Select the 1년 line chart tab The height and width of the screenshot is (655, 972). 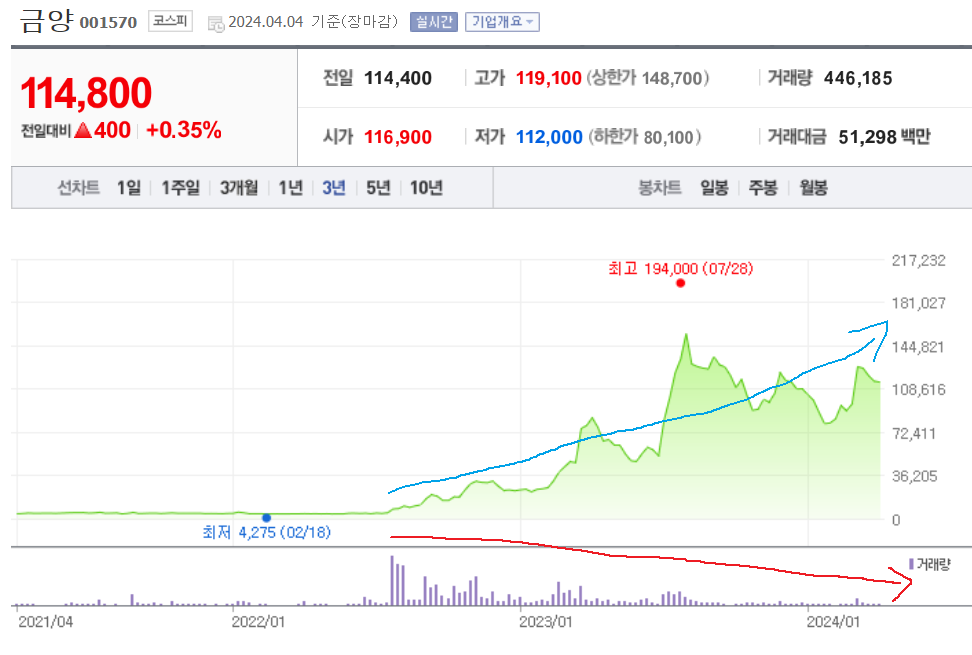pos(290,188)
